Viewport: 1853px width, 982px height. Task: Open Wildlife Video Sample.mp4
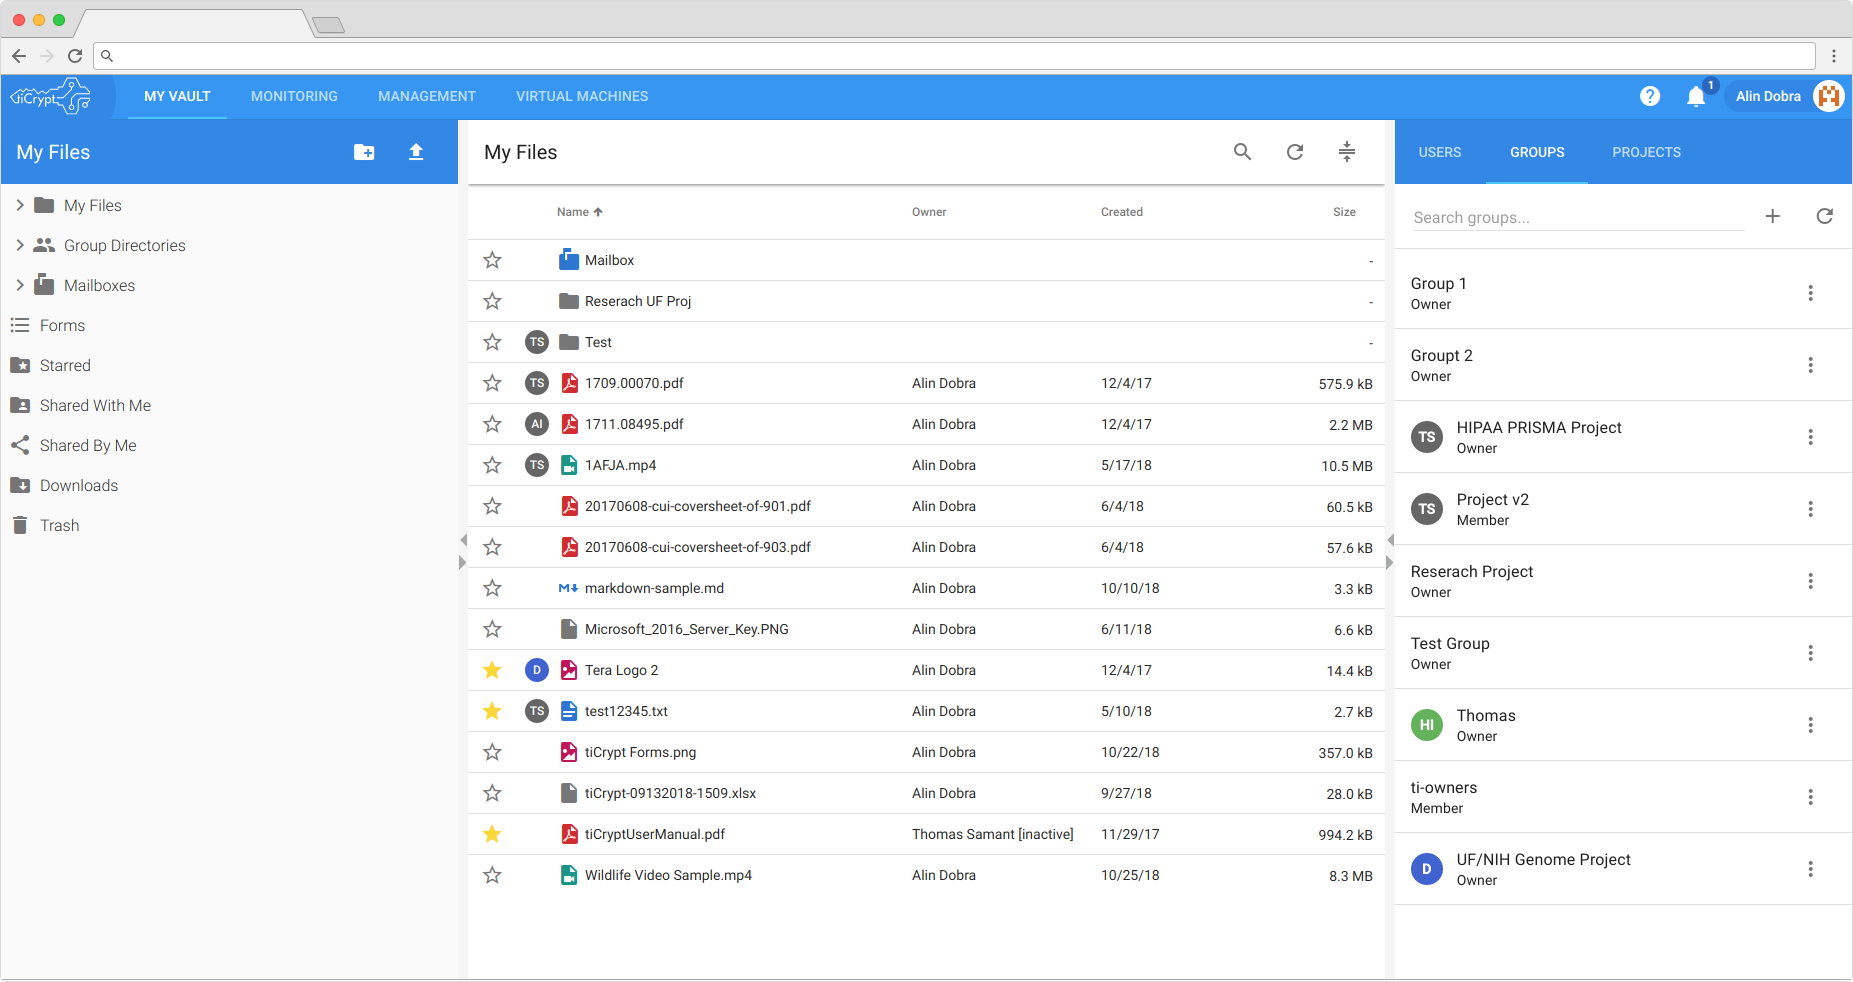[x=667, y=875]
